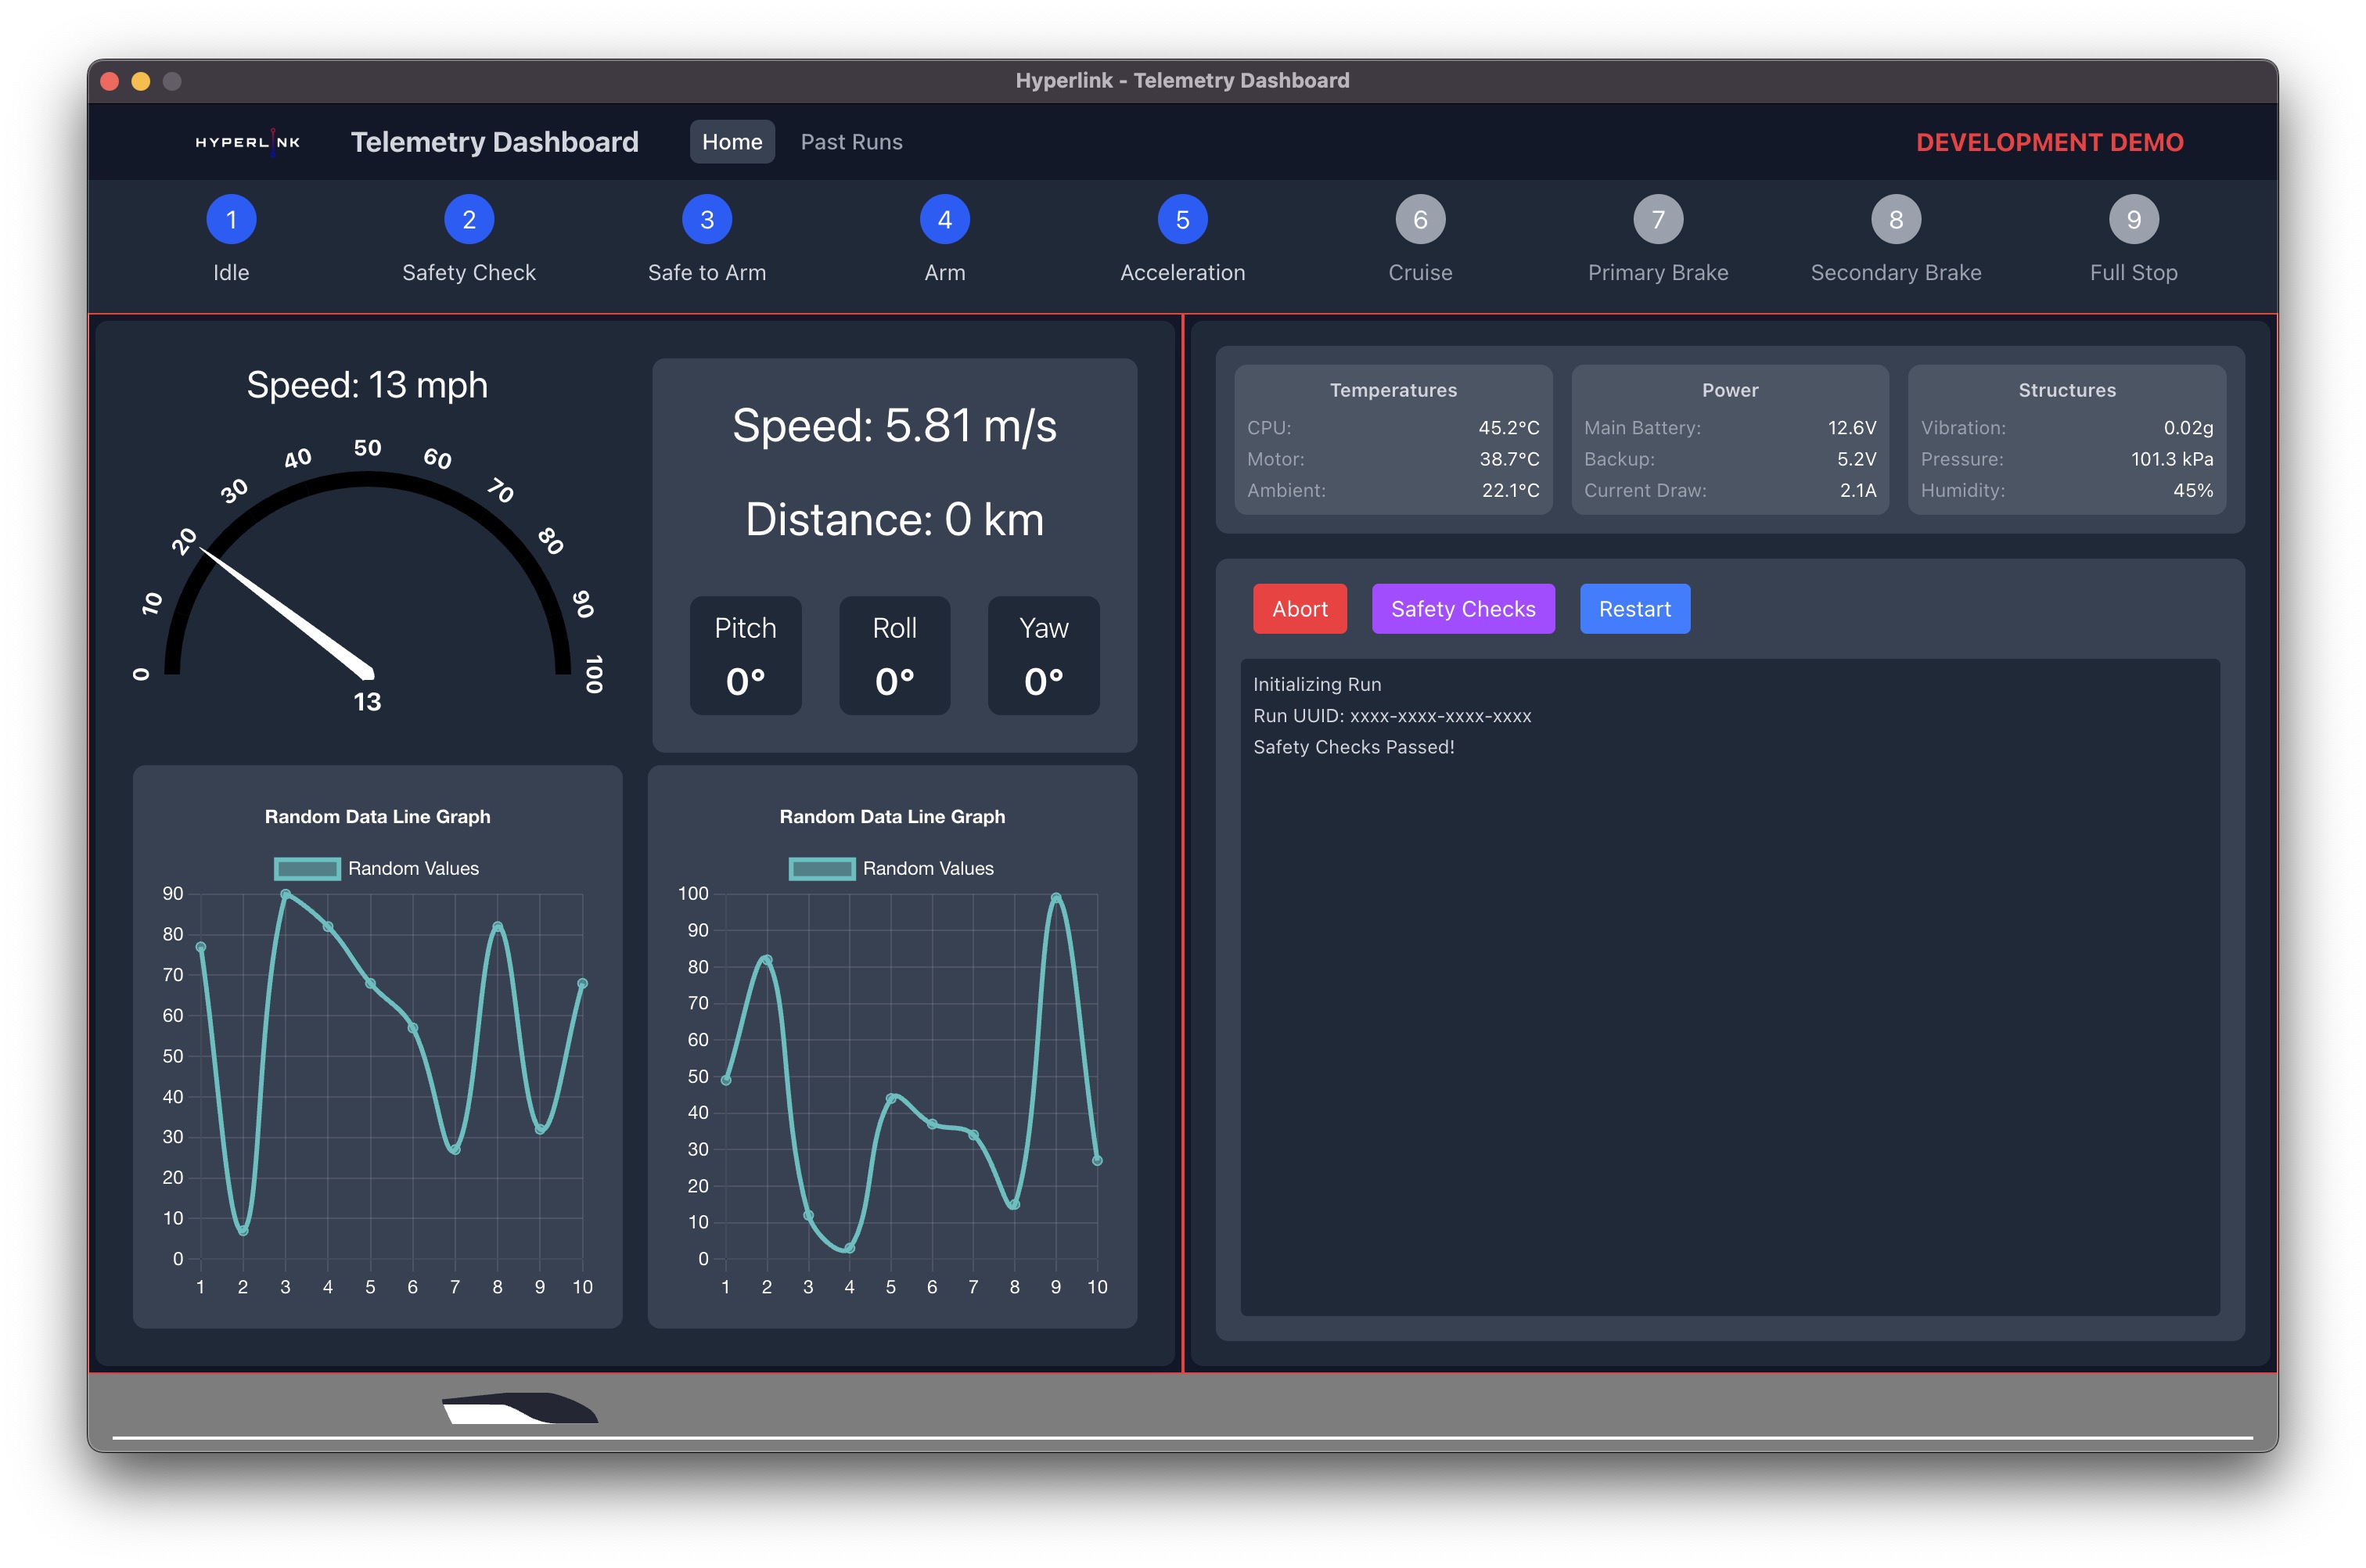Click the gauge center value 13
Screen dimensions: 2366x1568
click(367, 702)
